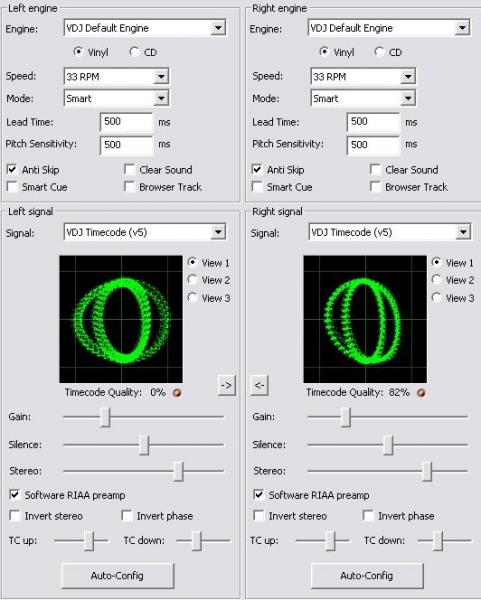The width and height of the screenshot is (481, 600).
Task: Click the right Timecode Quality indicator light
Action: pos(421,393)
